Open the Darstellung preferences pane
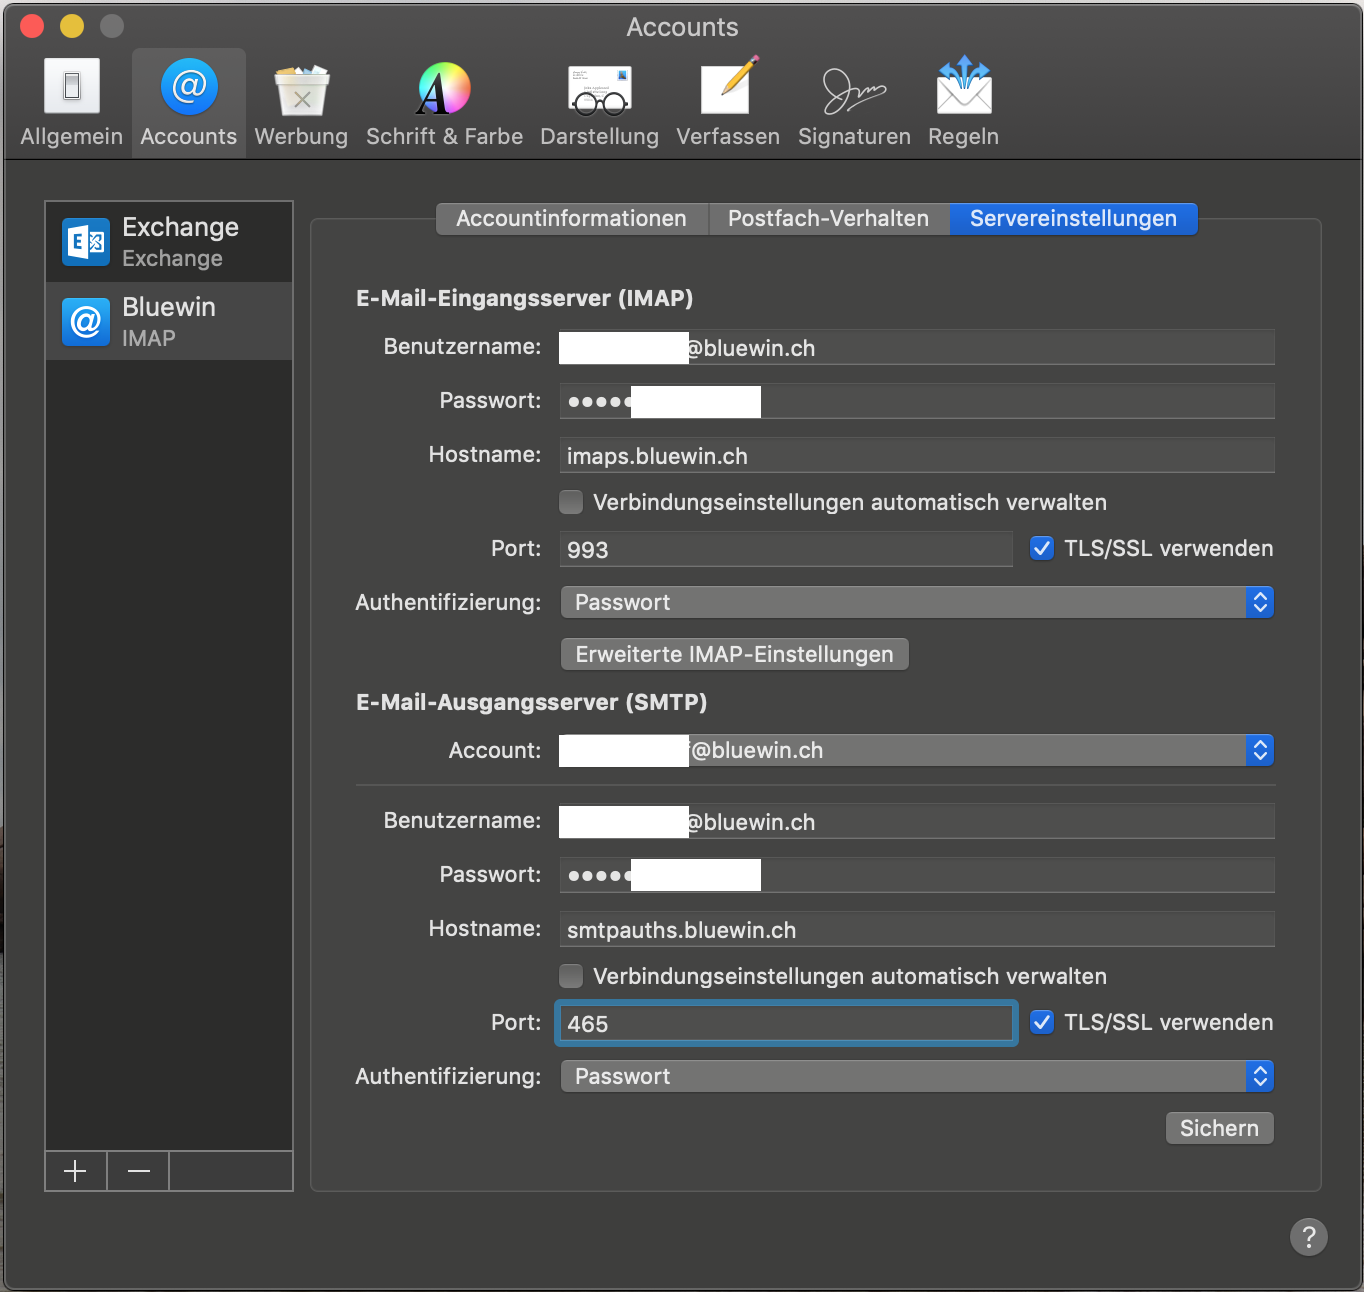The width and height of the screenshot is (1364, 1292). (x=599, y=102)
